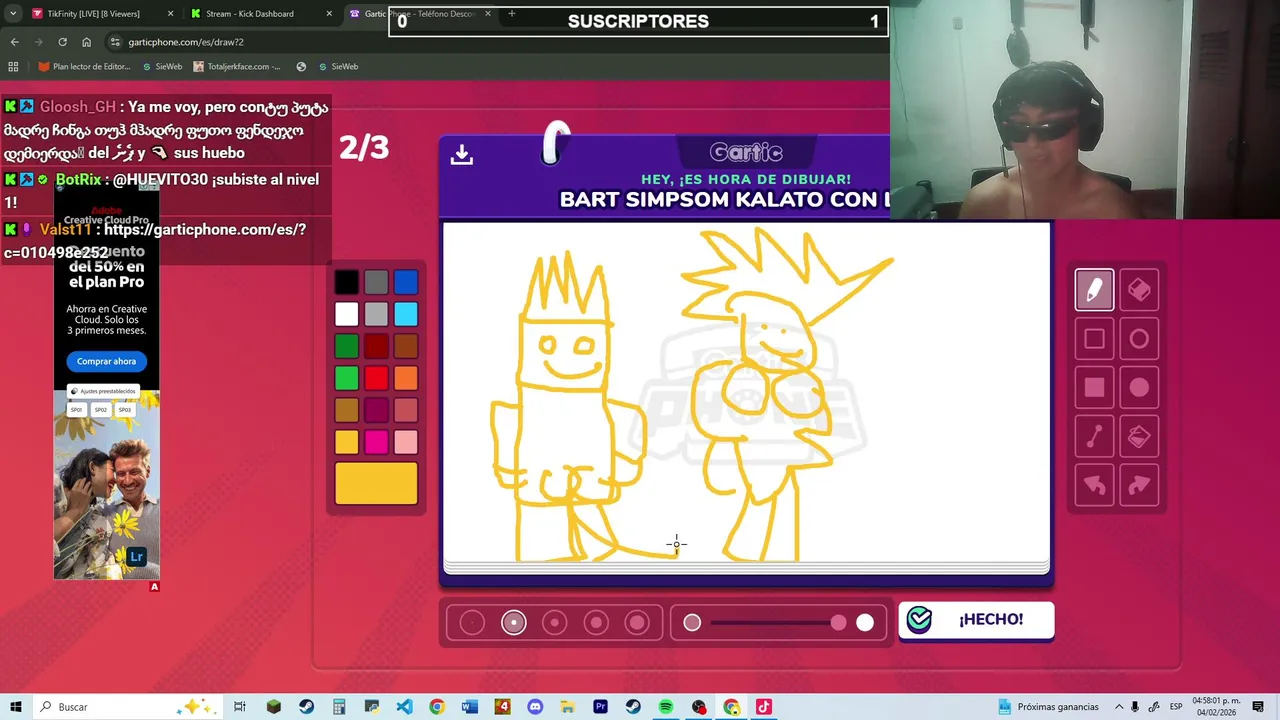
Task: Pick the hot pink color swatch
Action: [376, 442]
